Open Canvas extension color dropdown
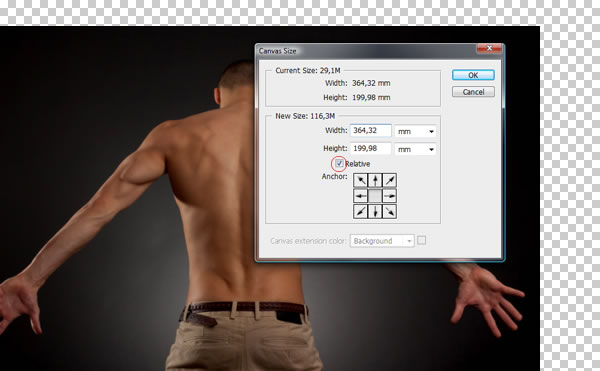The width and height of the screenshot is (600, 371). [382, 241]
